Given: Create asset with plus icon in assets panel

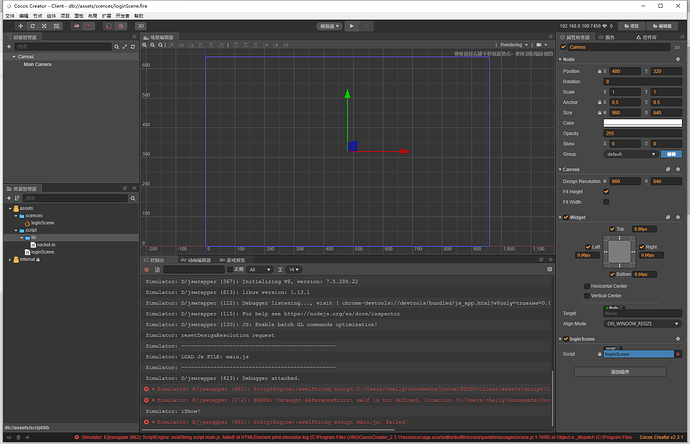Looking at the screenshot, I should coord(9,198).
